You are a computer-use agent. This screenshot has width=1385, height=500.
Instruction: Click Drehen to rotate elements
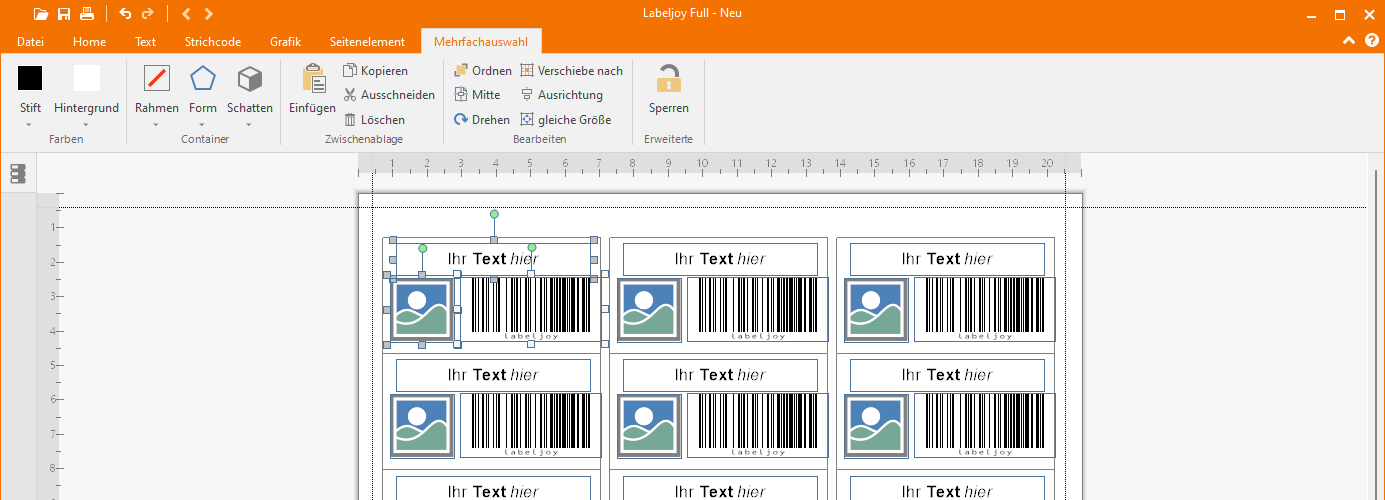pyautogui.click(x=481, y=119)
